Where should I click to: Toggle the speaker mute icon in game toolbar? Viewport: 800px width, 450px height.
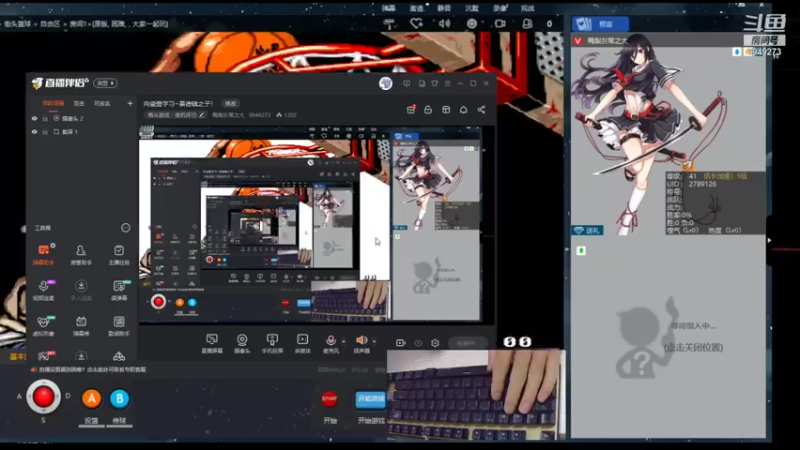(x=444, y=23)
